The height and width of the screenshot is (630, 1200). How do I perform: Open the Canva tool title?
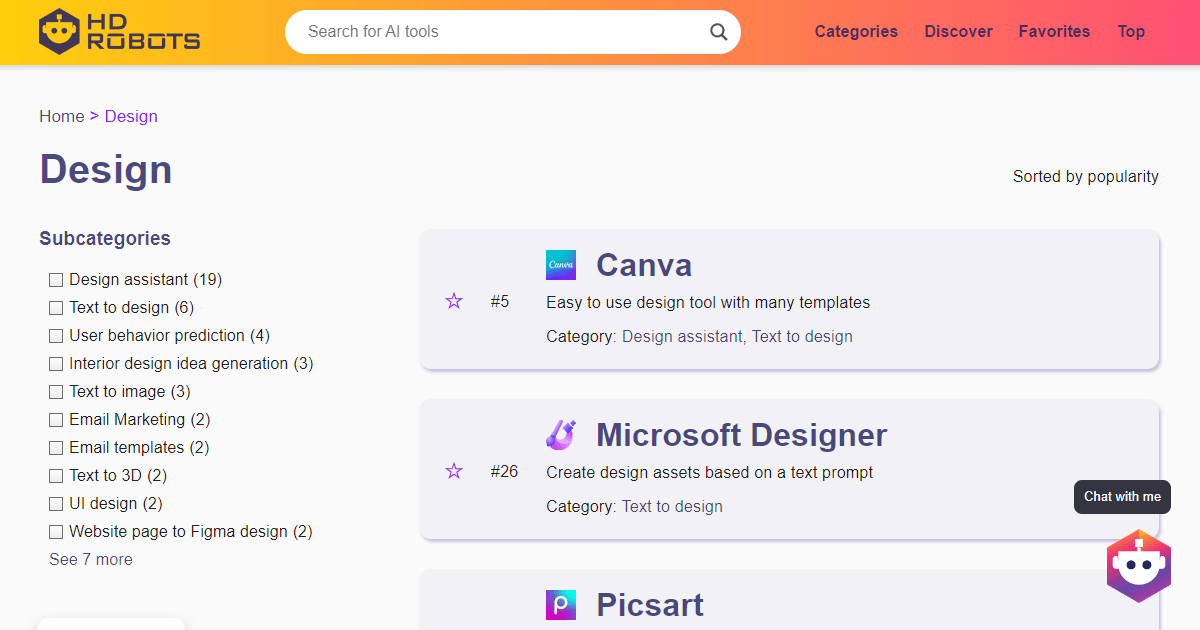(x=644, y=265)
